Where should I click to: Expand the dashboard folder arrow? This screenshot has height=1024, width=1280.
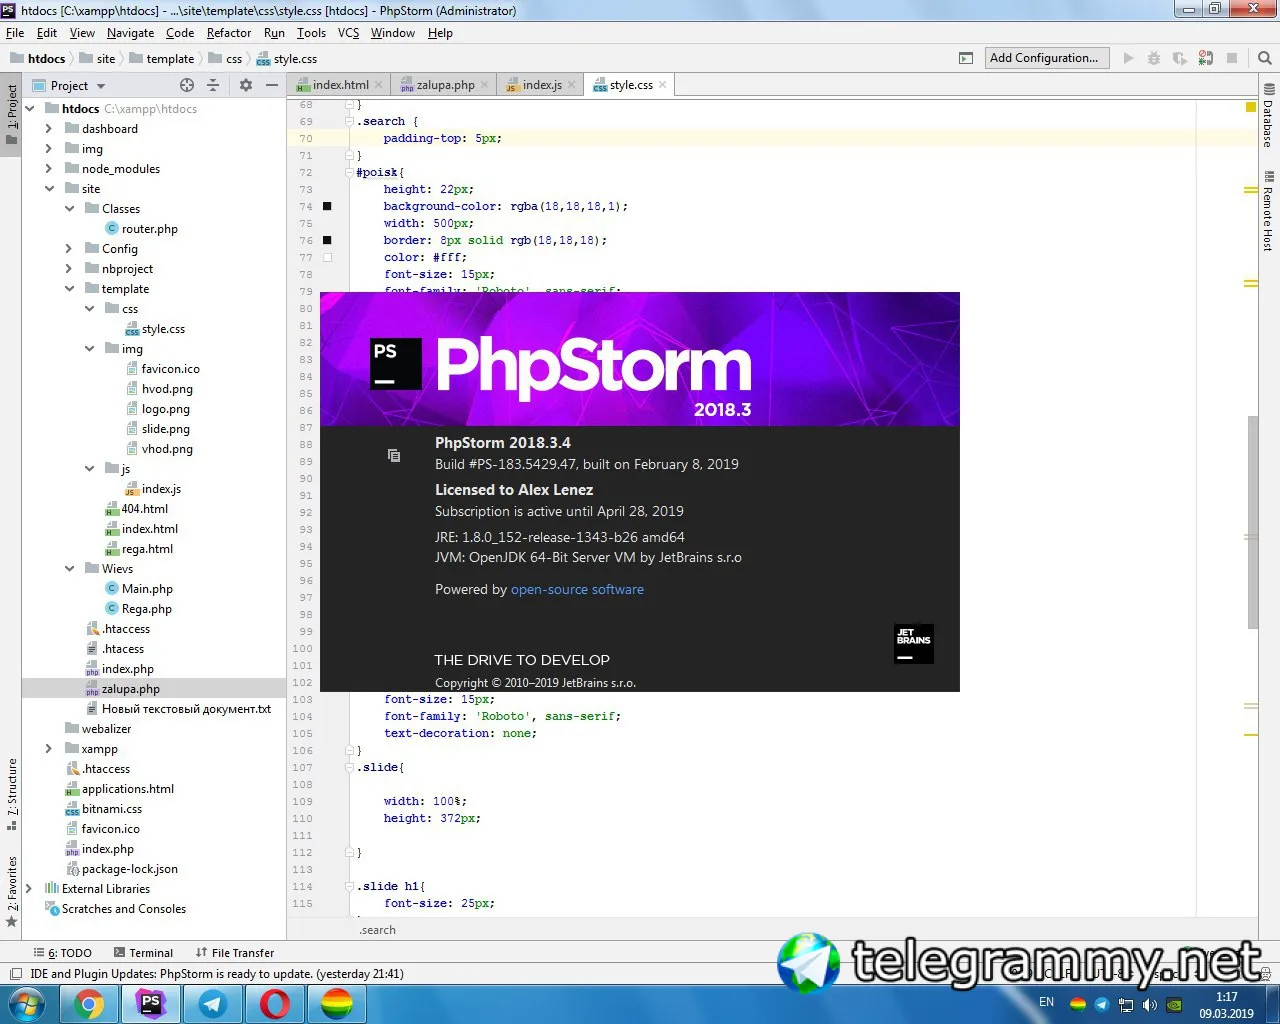click(x=49, y=129)
